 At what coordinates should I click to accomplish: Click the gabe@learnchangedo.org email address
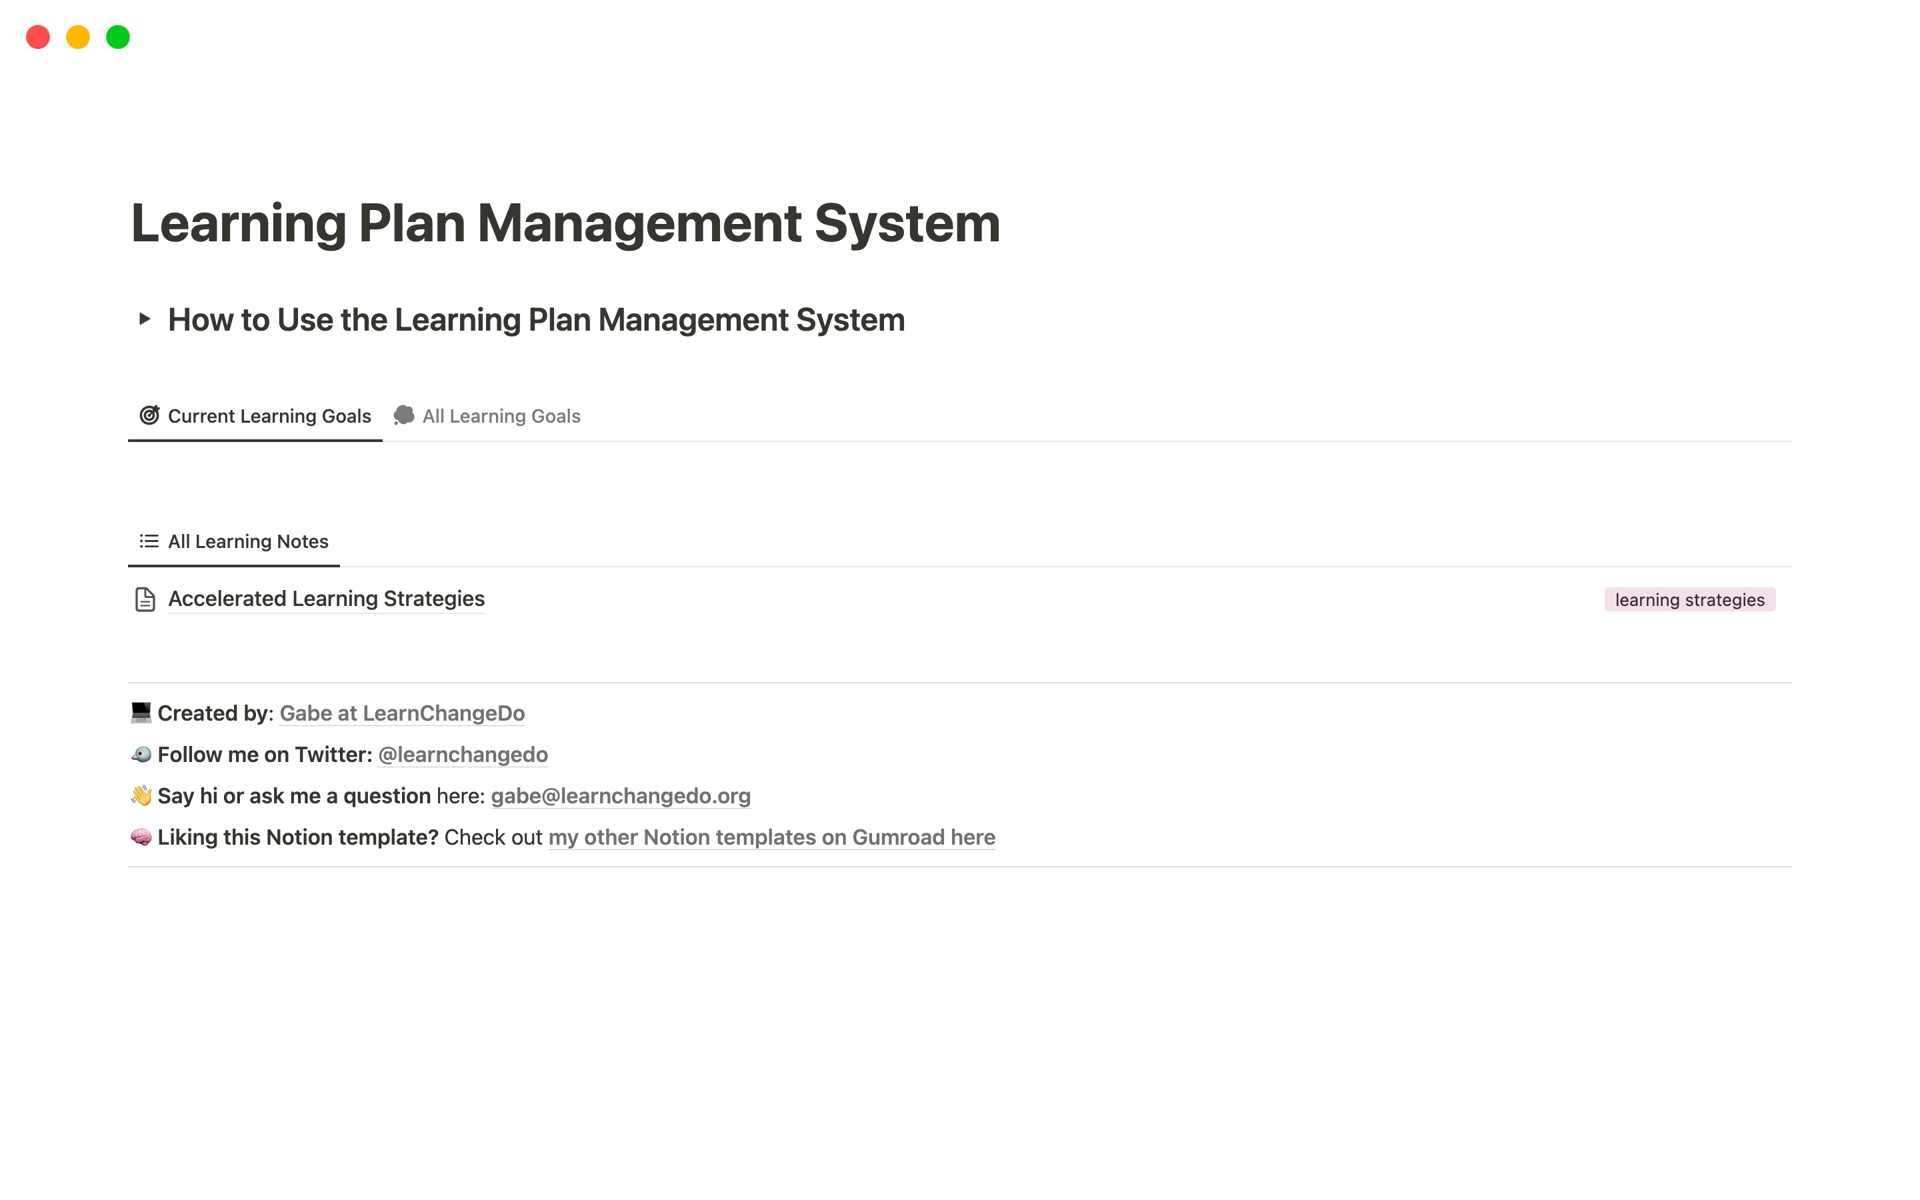[x=619, y=795]
